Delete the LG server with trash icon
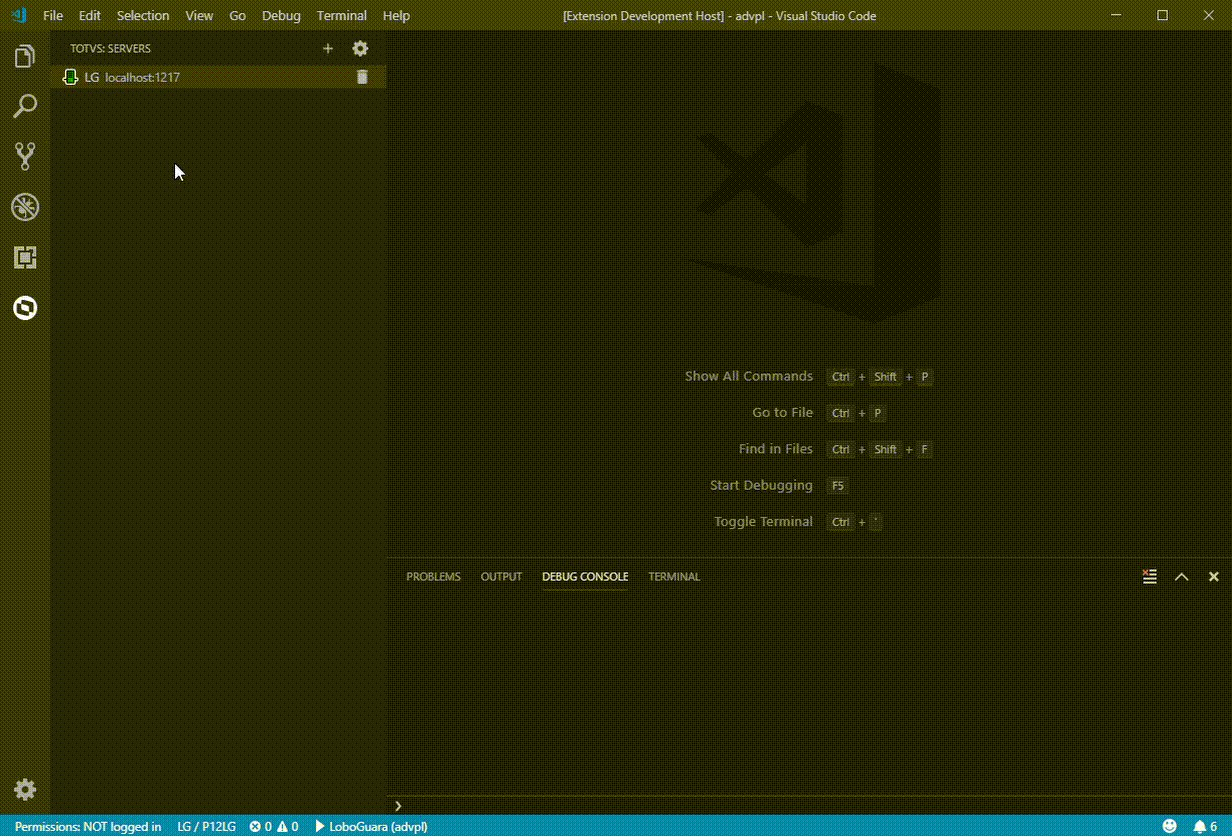 pyautogui.click(x=362, y=77)
